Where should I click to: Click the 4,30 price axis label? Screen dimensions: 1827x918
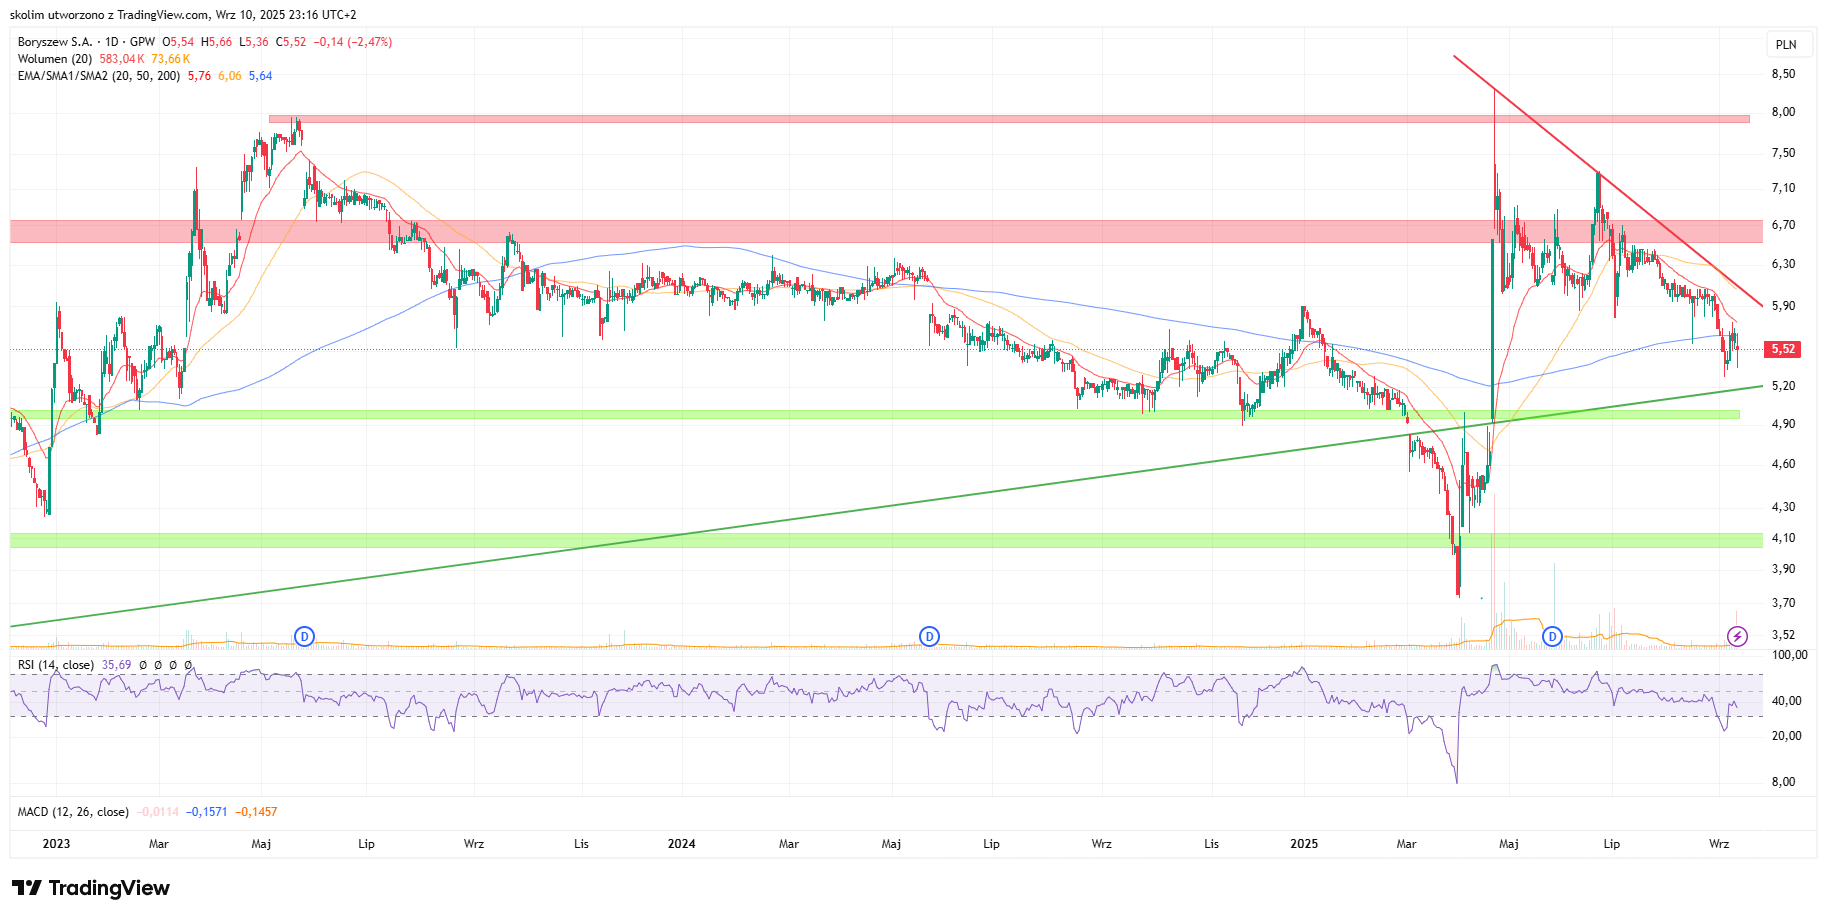click(1783, 507)
